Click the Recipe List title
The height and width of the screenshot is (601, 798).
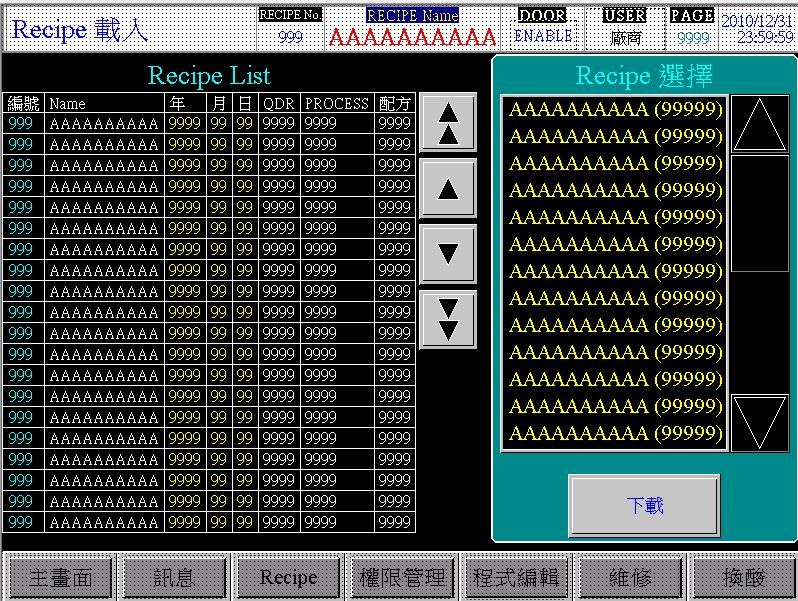(209, 76)
